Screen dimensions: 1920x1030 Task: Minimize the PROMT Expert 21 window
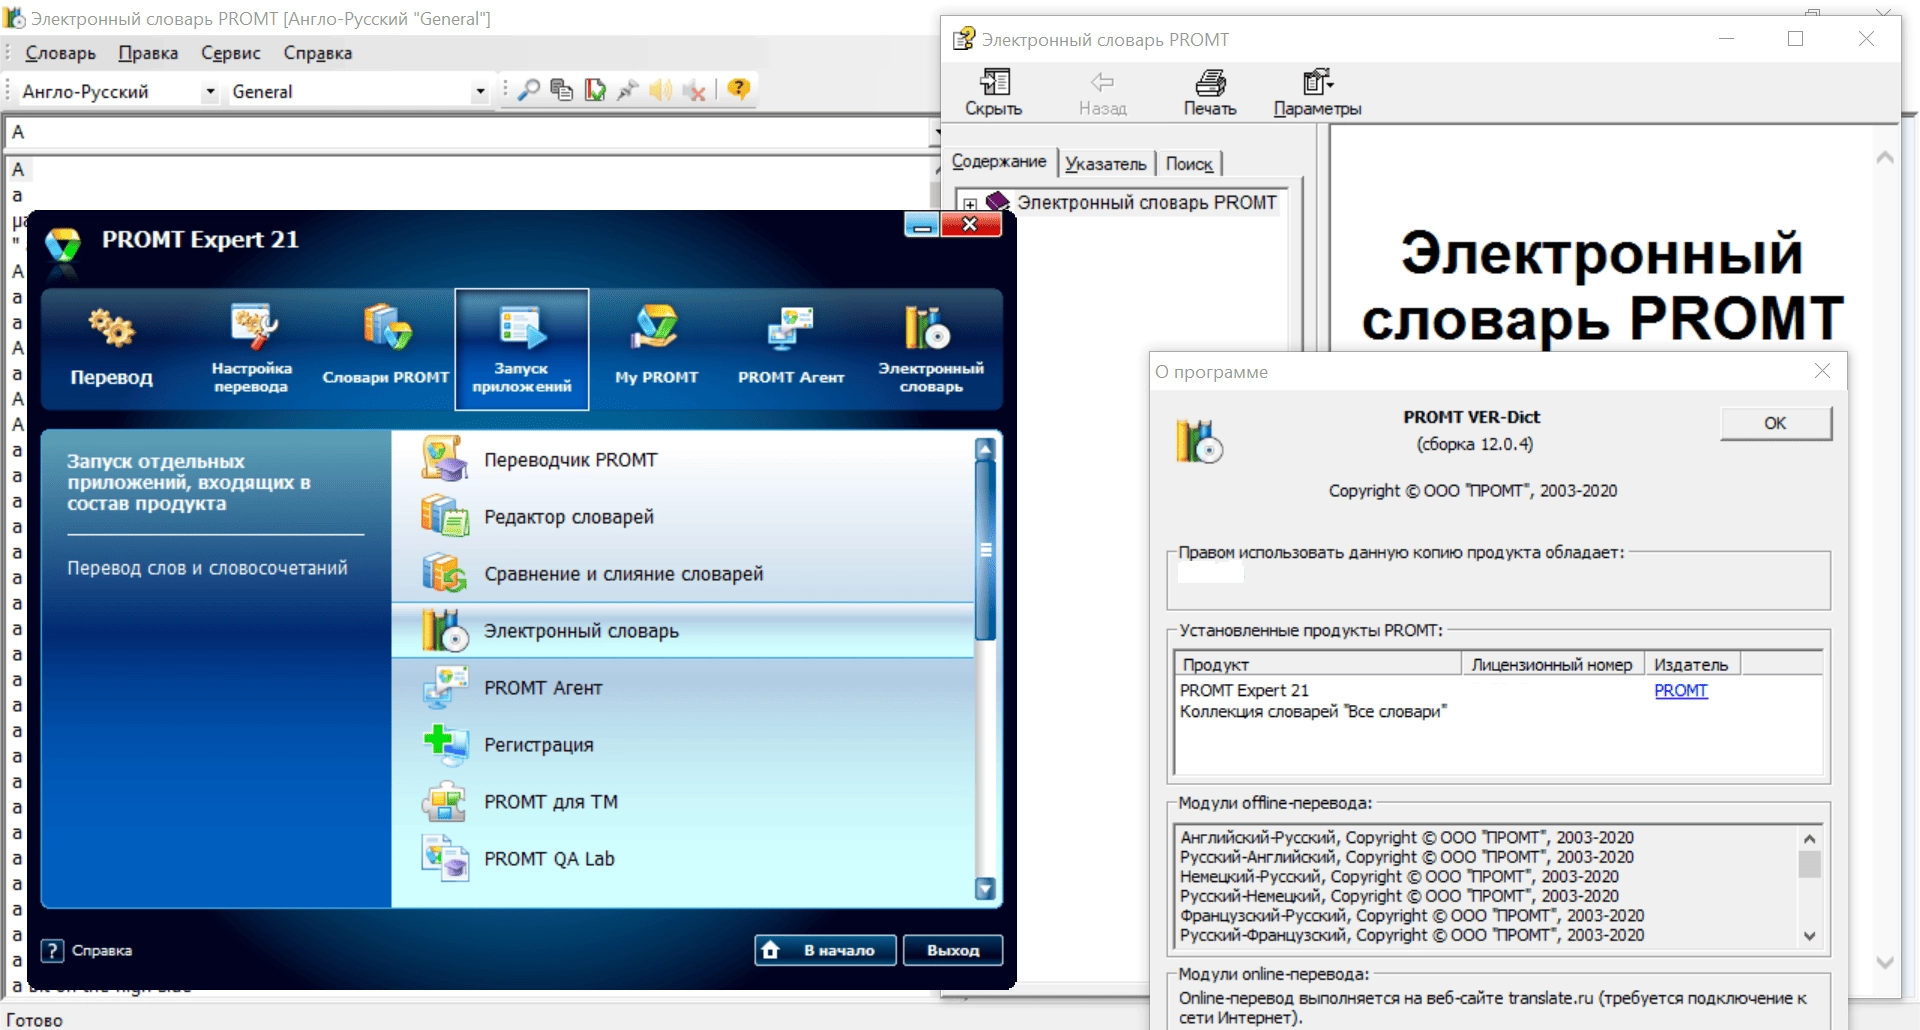click(x=921, y=224)
